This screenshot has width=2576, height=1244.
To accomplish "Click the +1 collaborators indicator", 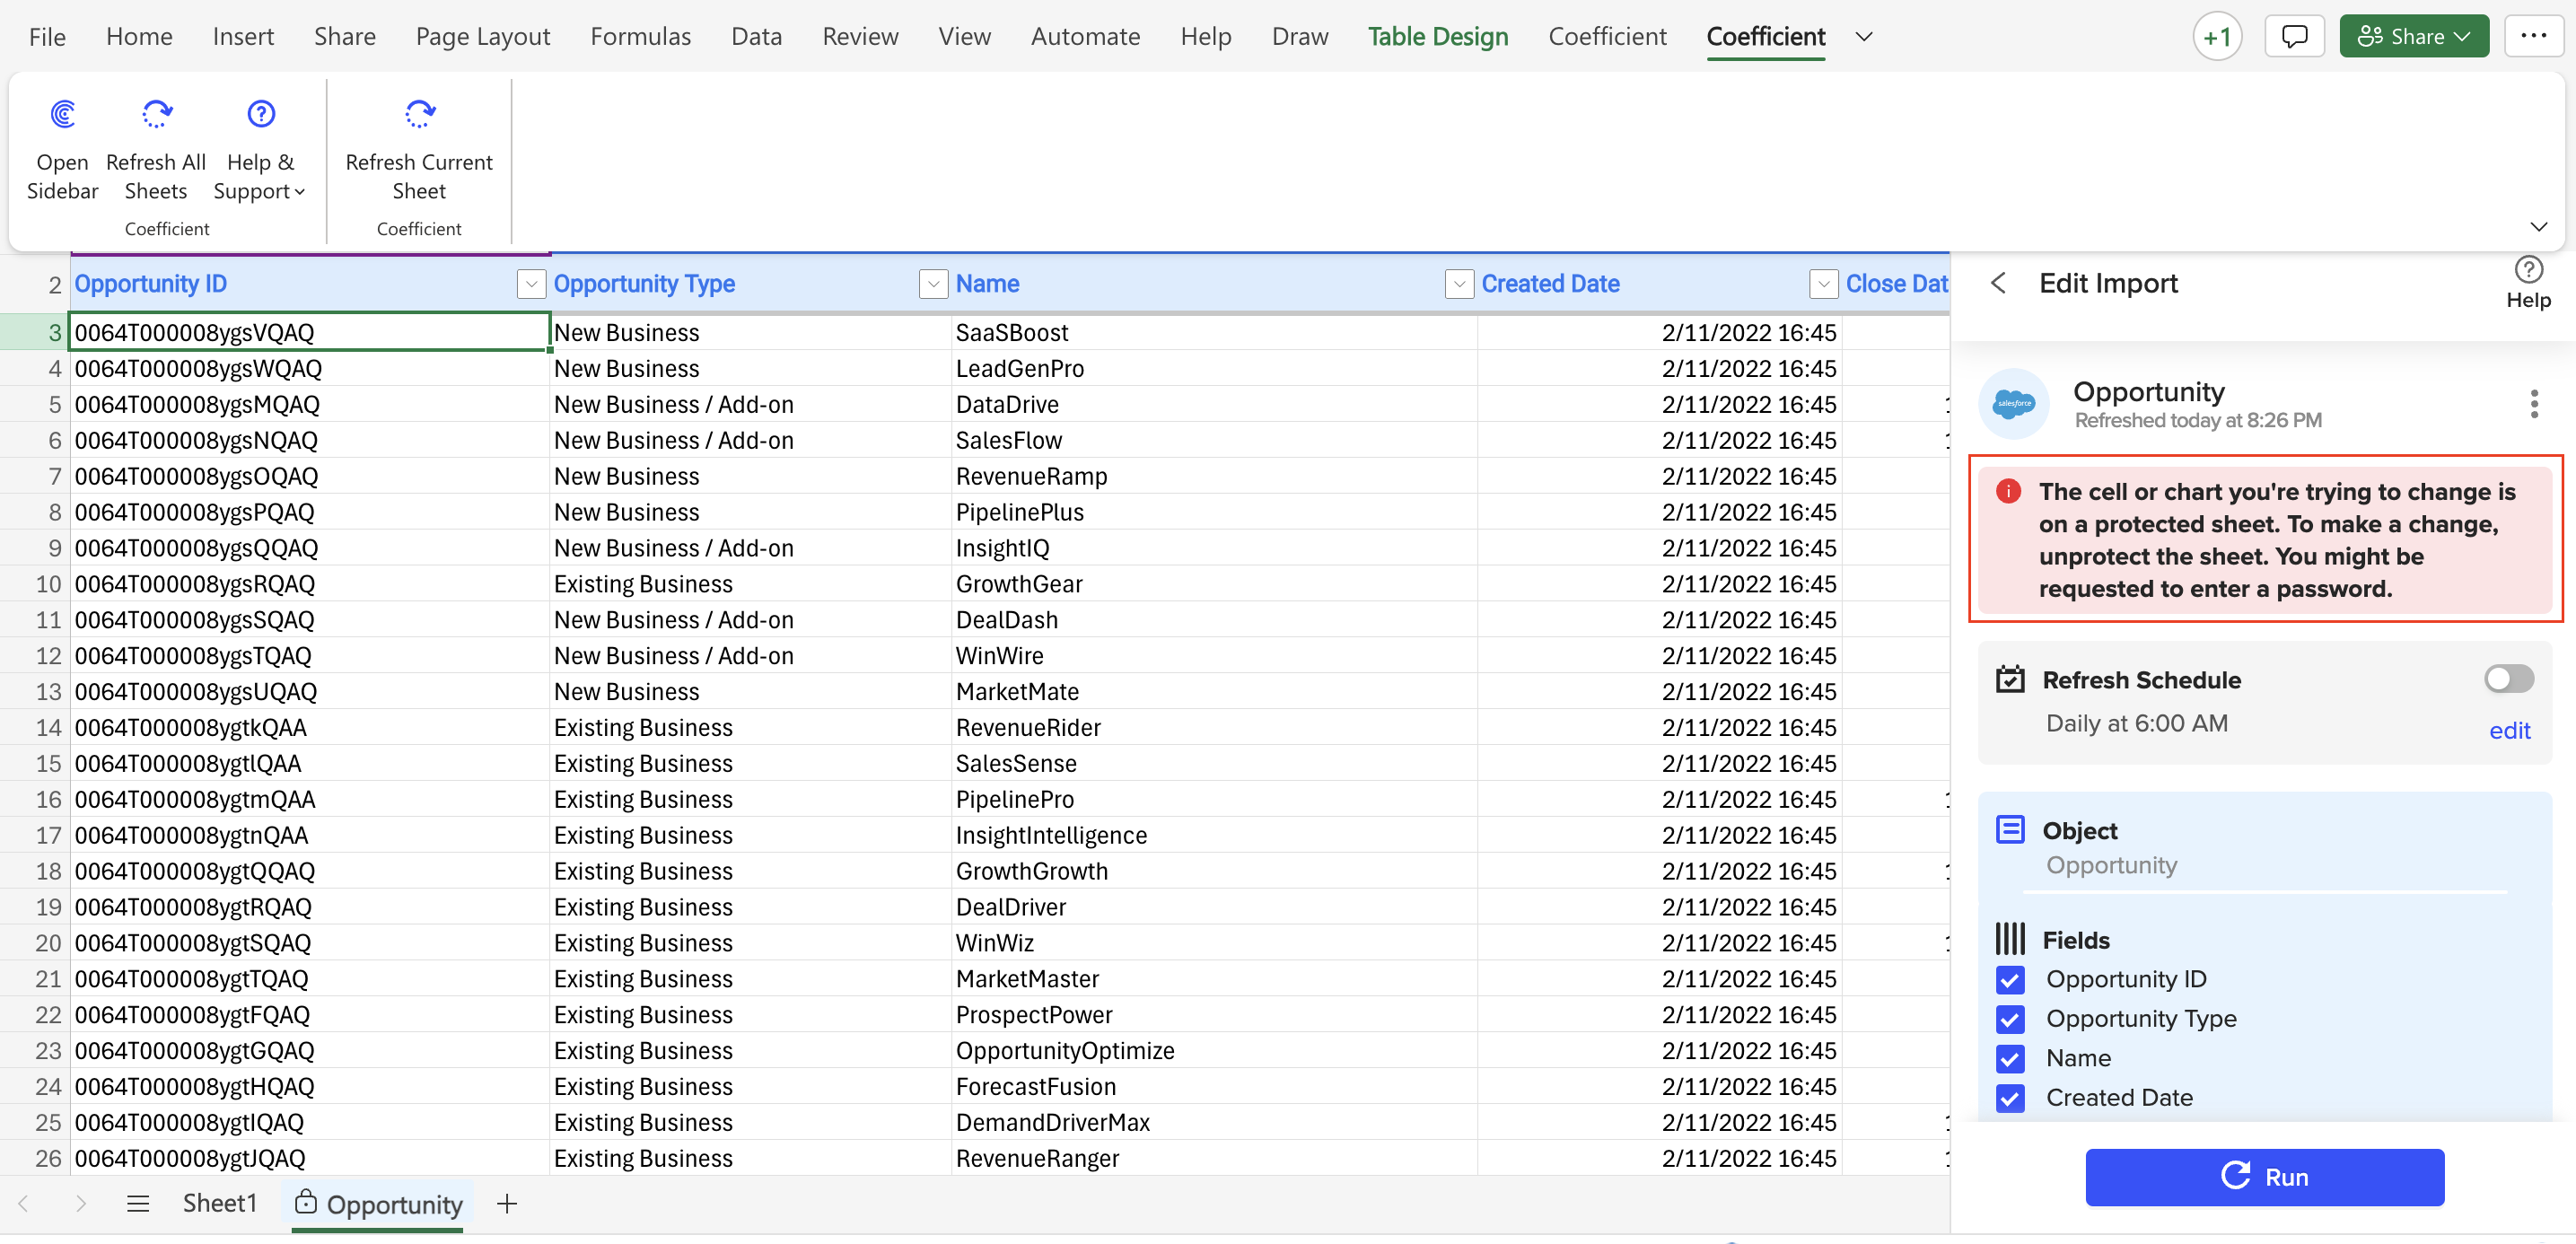I will tap(2217, 37).
